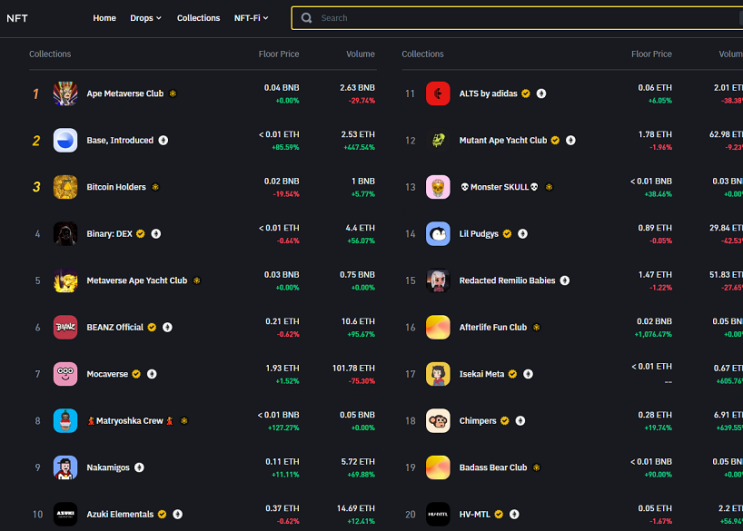Open the Base, Introduced collection link
This screenshot has width=743, height=531.
pyautogui.click(x=120, y=140)
